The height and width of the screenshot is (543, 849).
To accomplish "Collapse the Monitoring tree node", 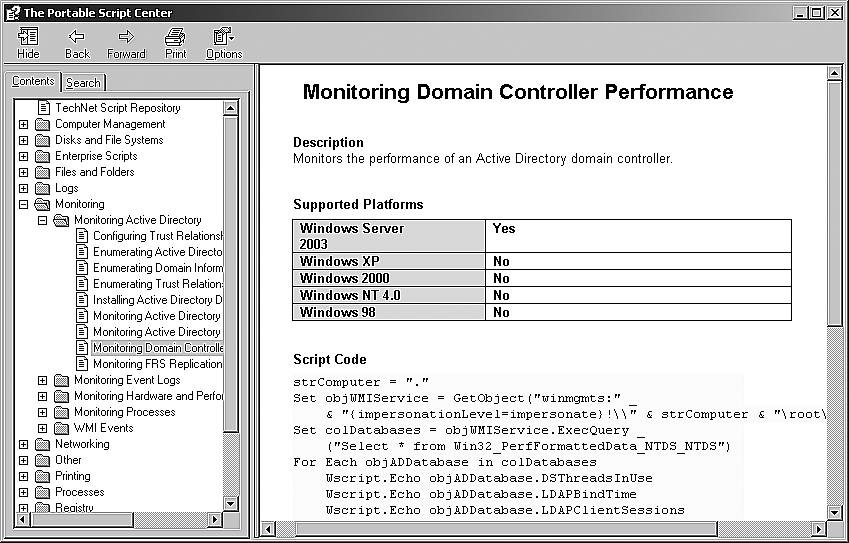I will coord(23,204).
